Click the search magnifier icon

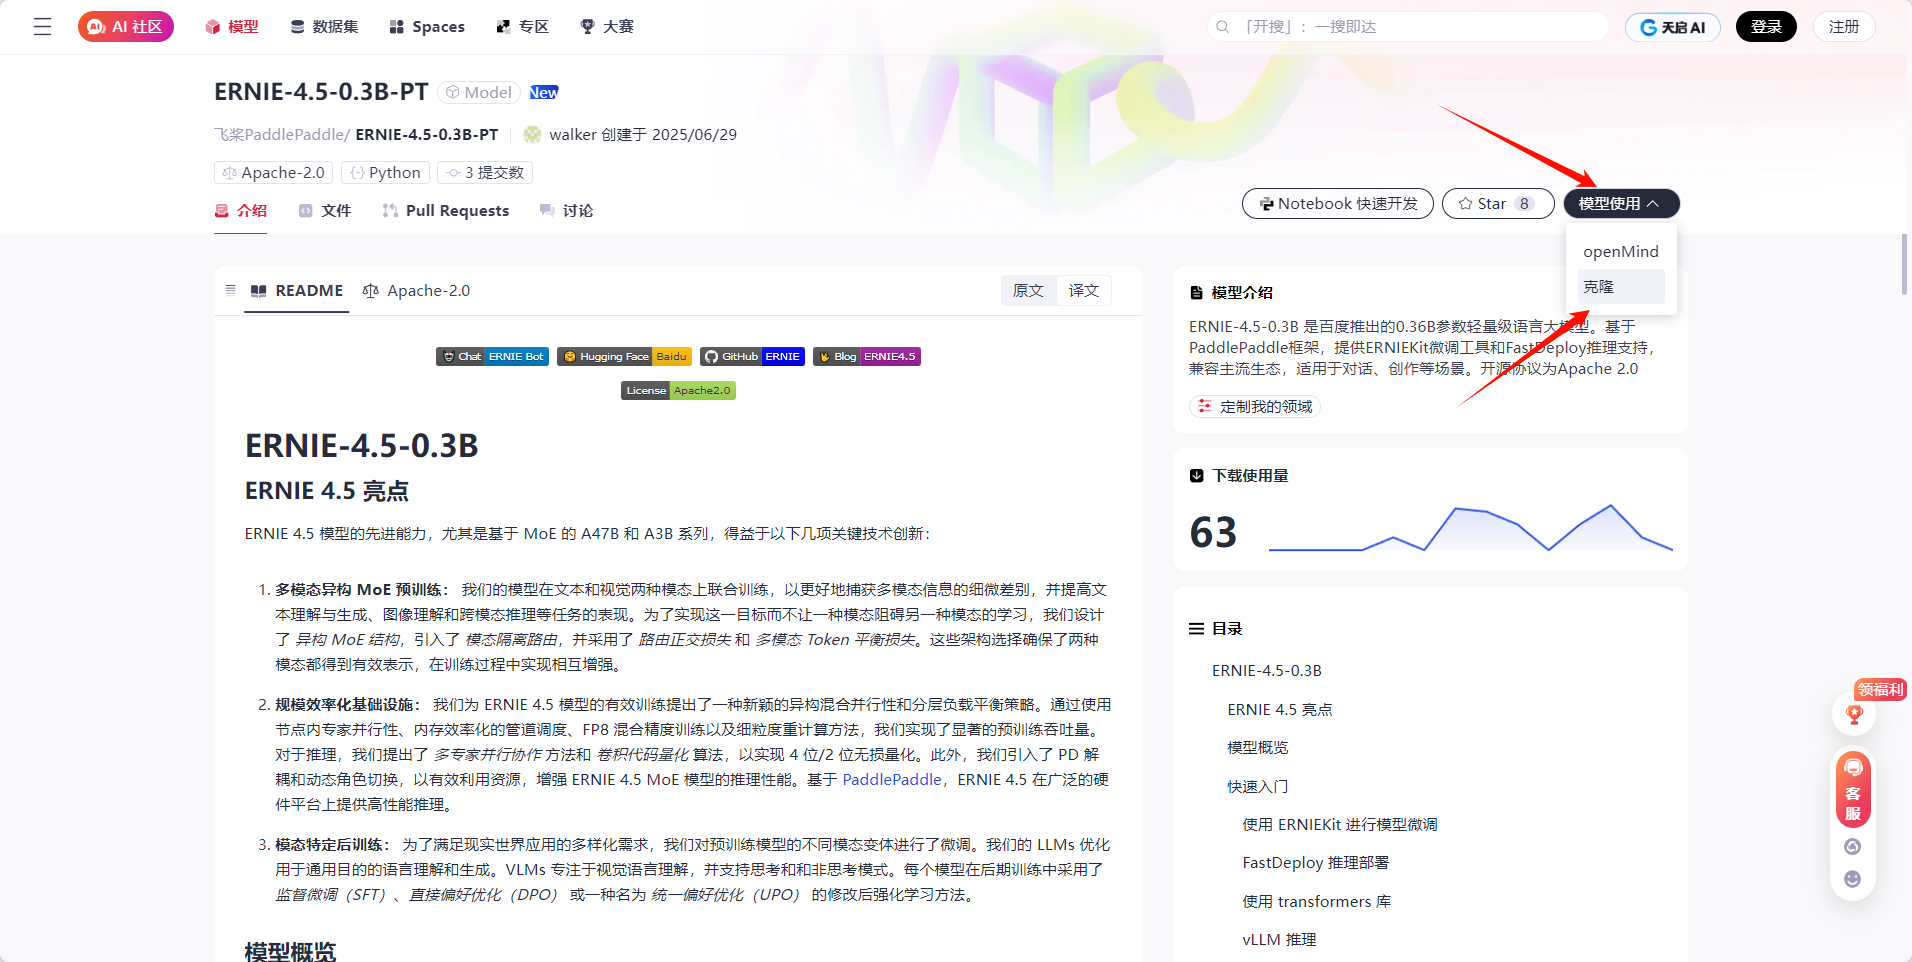(x=1223, y=27)
